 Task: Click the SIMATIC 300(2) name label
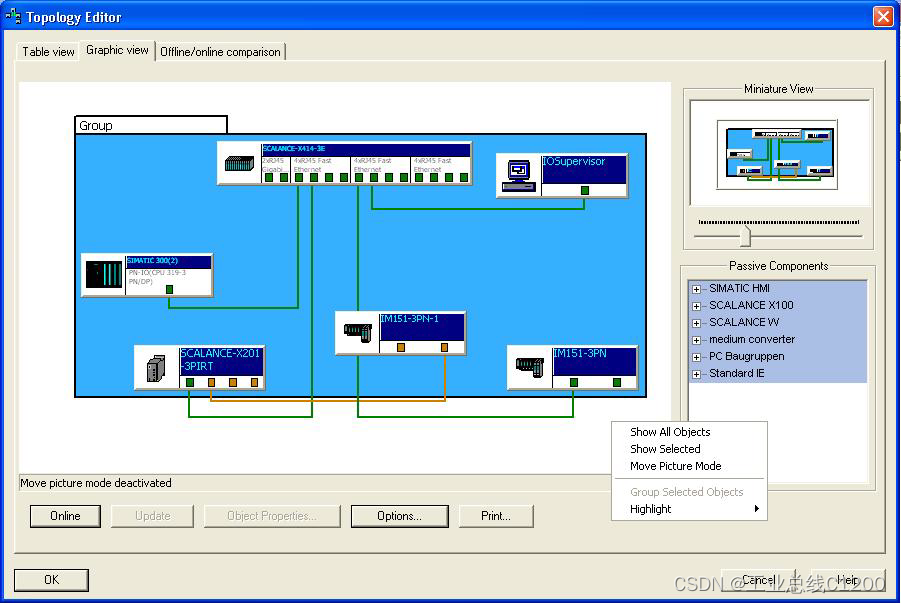click(152, 260)
